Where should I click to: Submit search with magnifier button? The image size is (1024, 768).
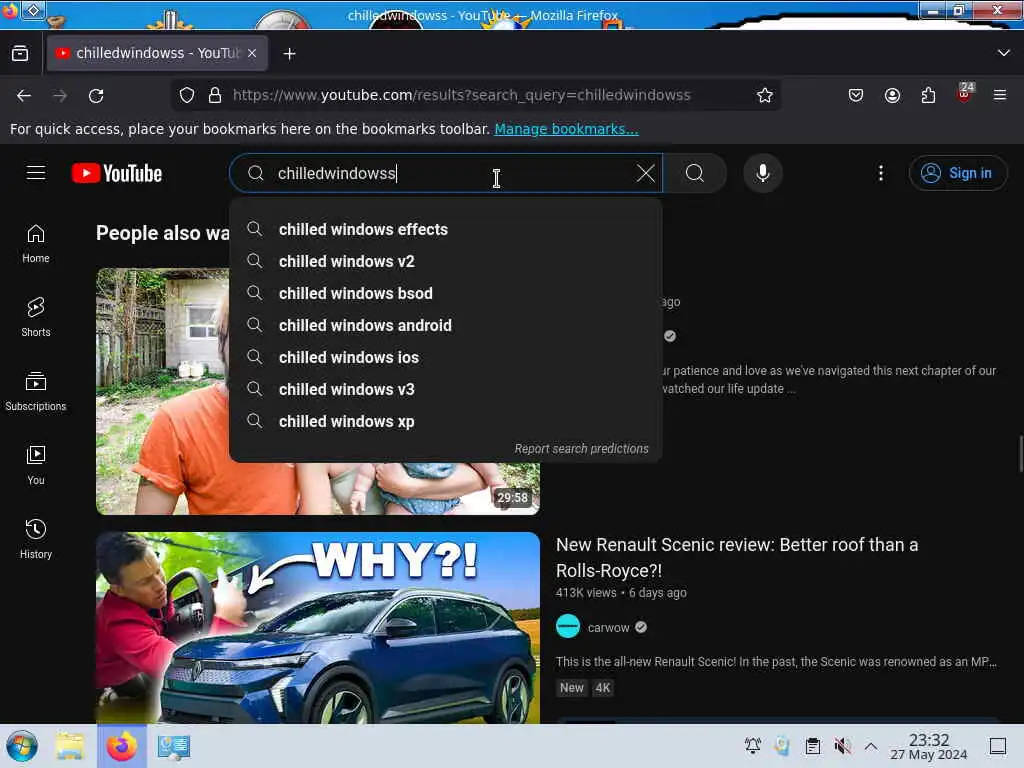[695, 173]
